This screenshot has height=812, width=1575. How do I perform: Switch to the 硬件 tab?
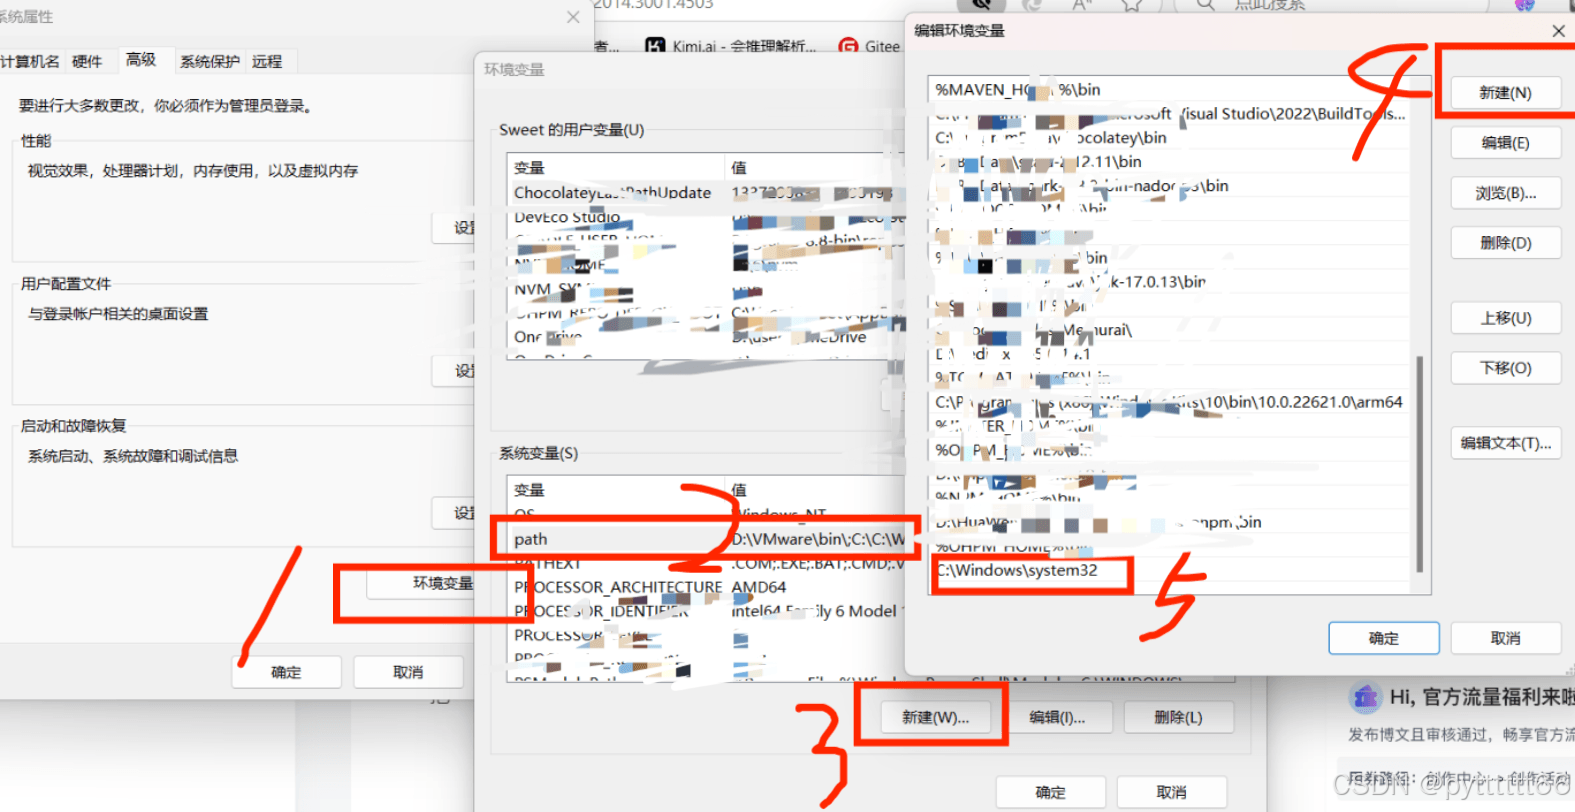click(87, 62)
